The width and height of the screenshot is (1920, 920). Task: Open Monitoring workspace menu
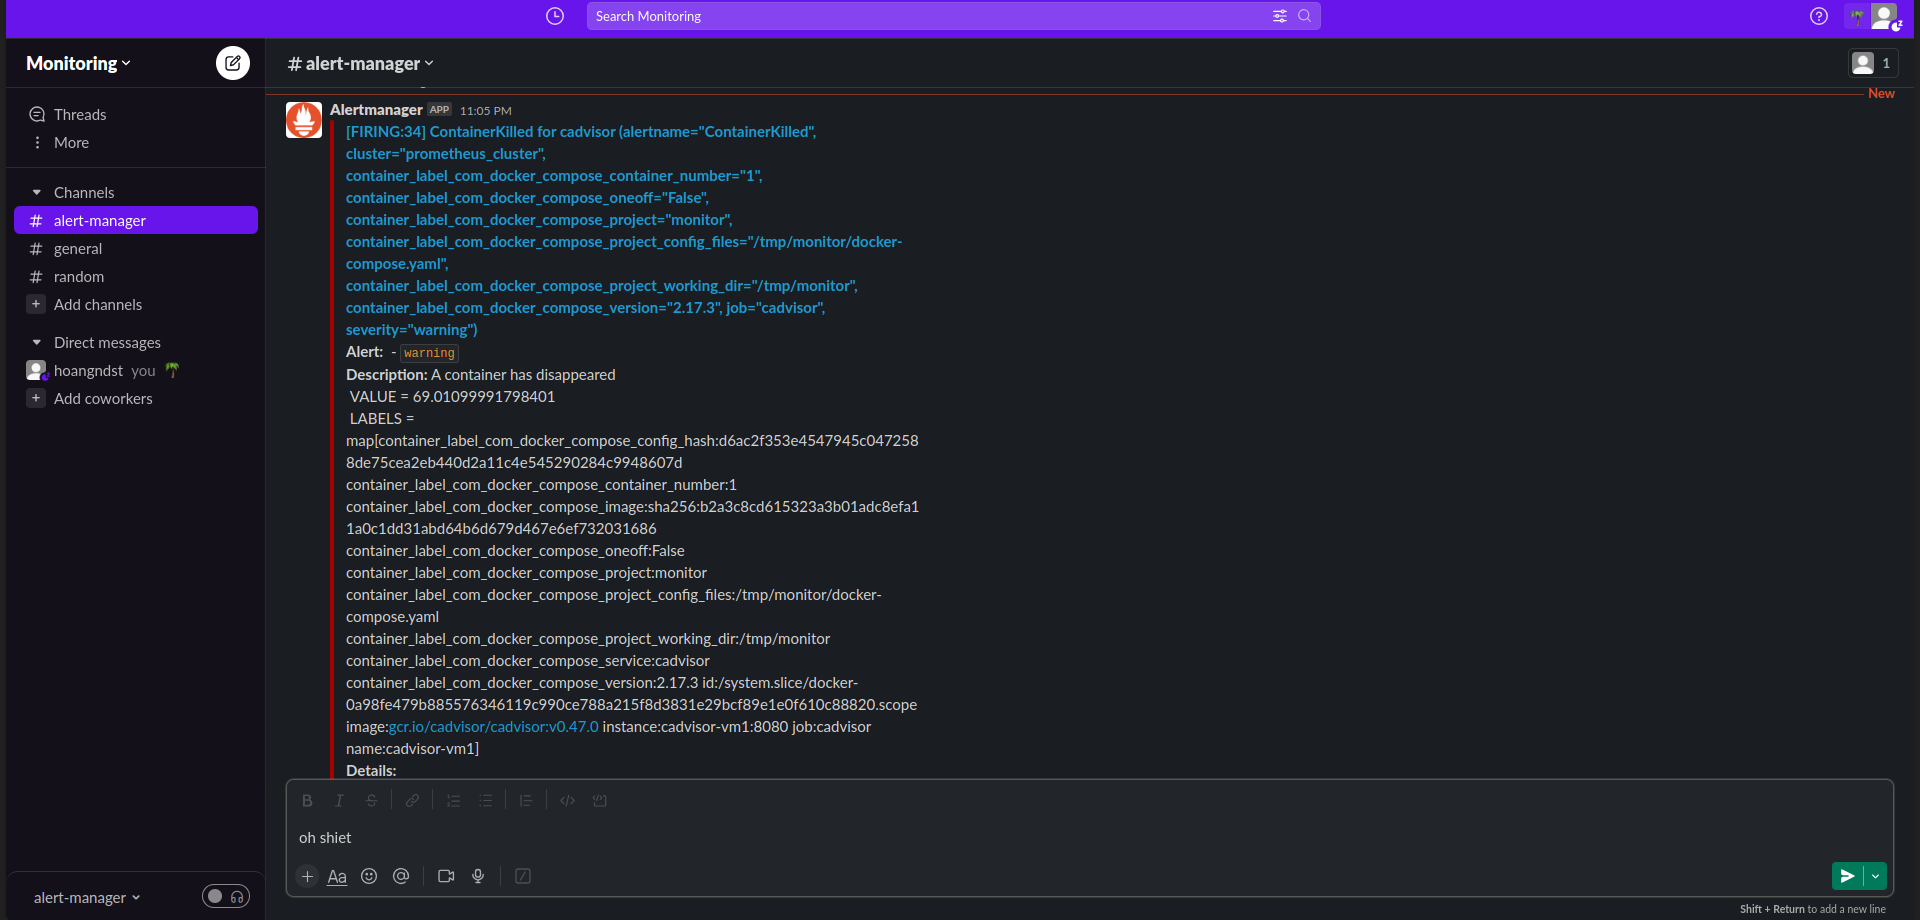78,63
